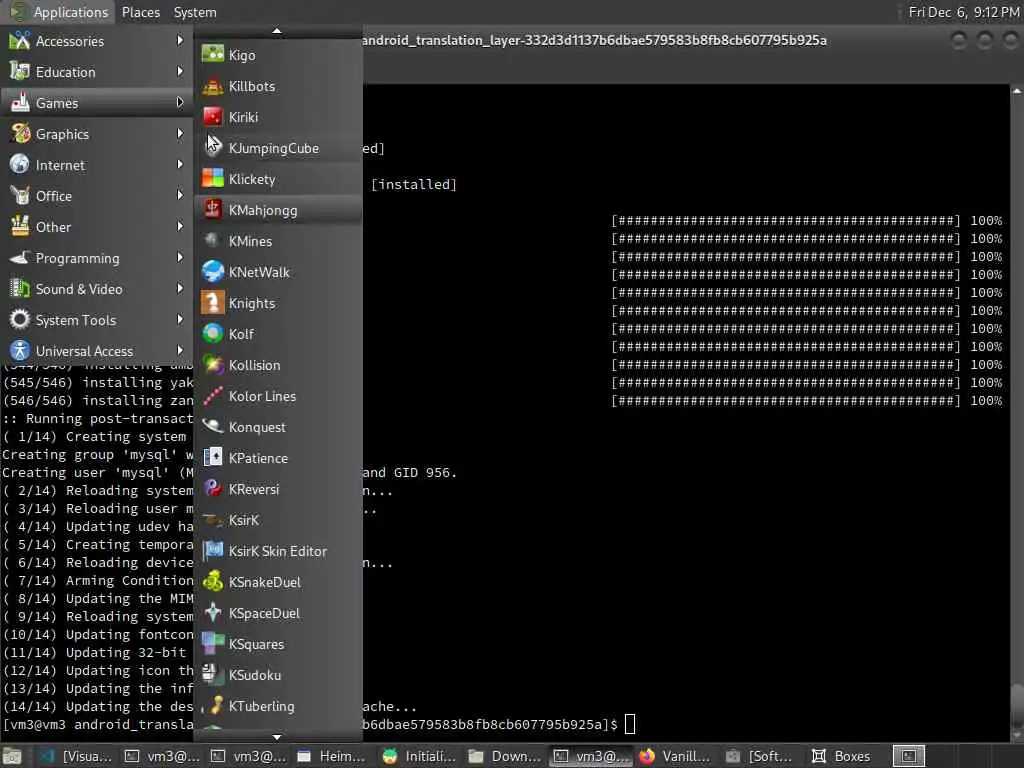Start KSpaceDuel game
Image resolution: width=1024 pixels, height=768 pixels.
point(278,613)
